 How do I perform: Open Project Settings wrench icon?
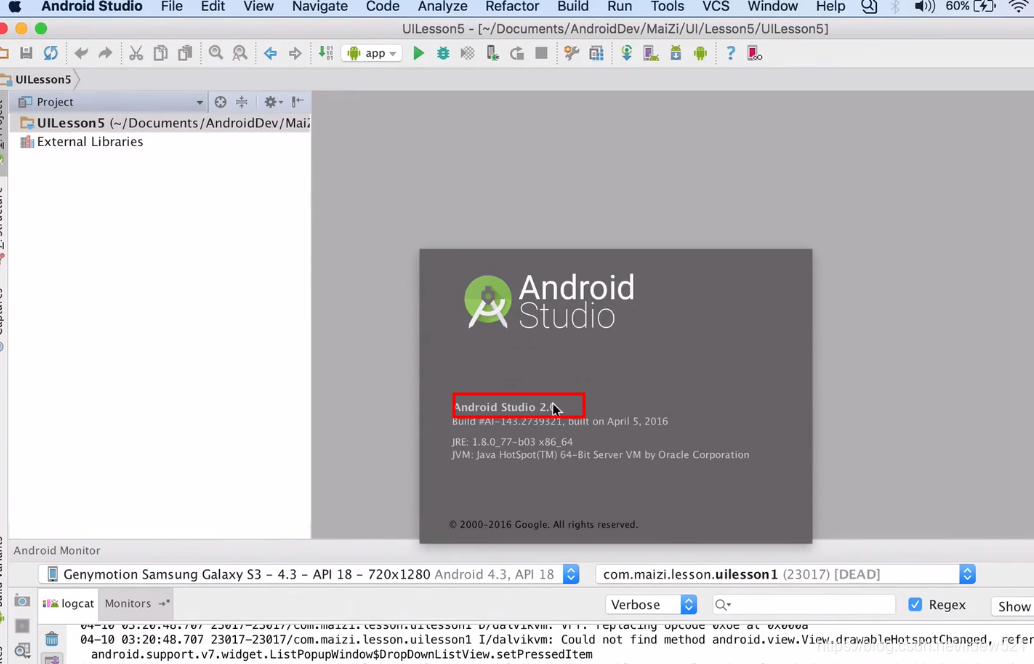(x=572, y=53)
